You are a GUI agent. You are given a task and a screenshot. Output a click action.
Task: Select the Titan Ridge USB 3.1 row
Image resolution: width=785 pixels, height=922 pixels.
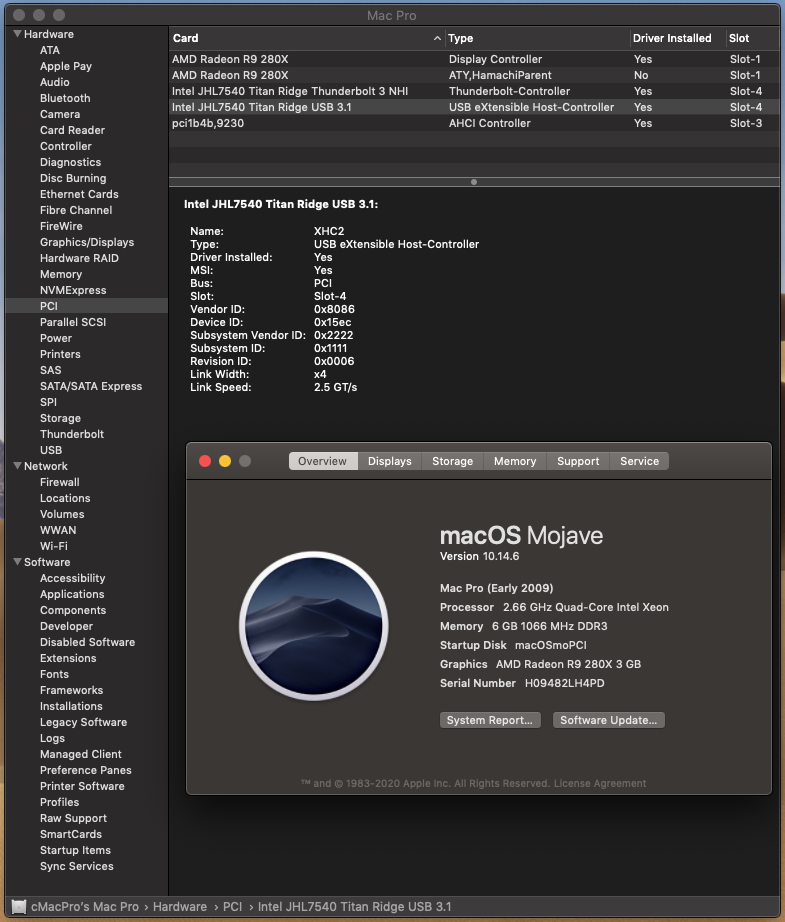(x=474, y=107)
